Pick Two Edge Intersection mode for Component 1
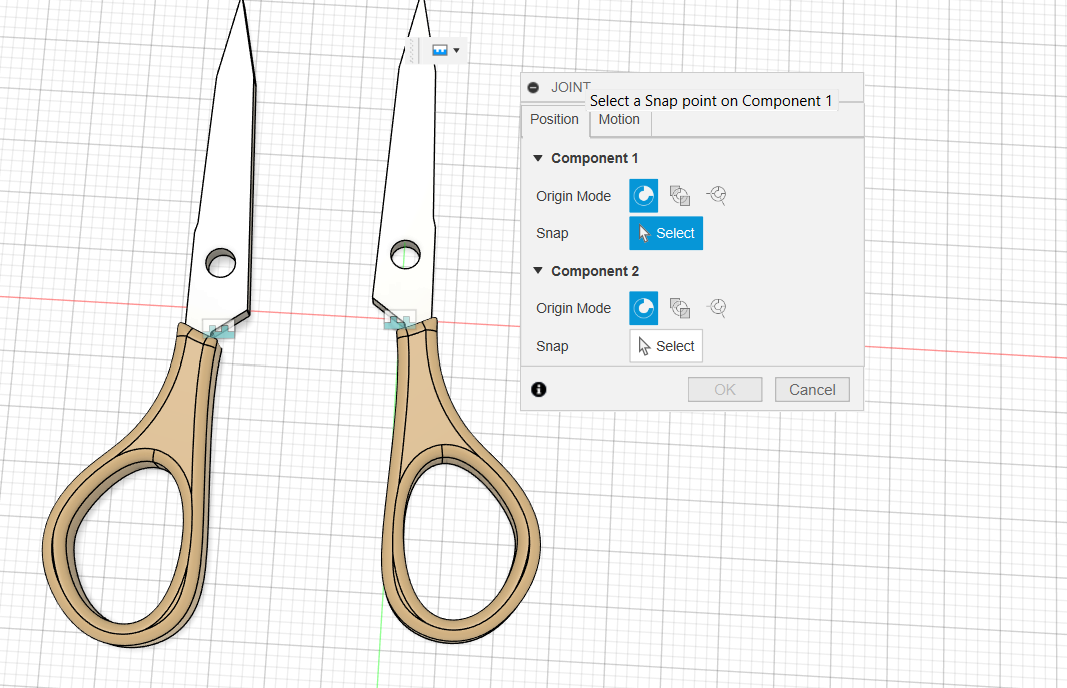 click(x=716, y=196)
